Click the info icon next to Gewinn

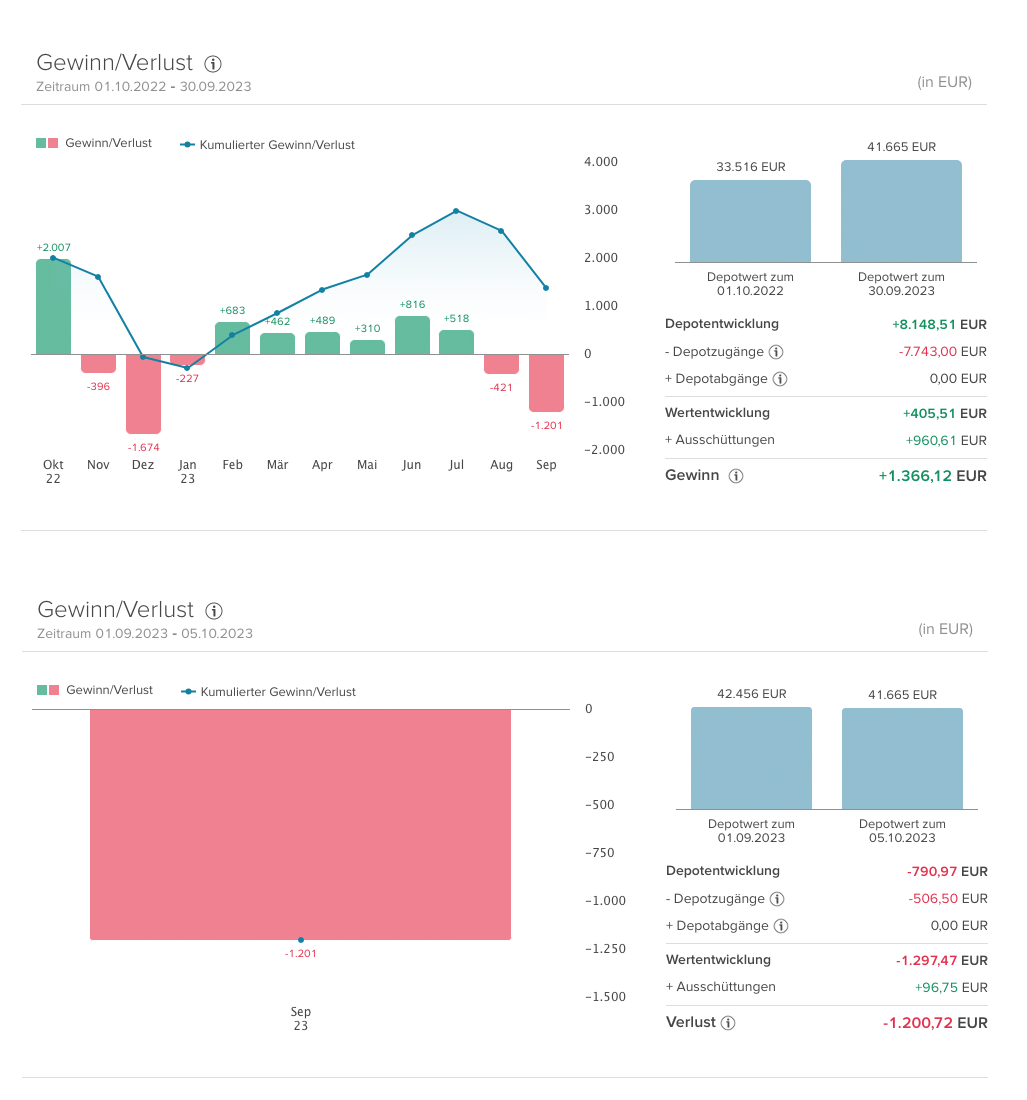pyautogui.click(x=736, y=476)
